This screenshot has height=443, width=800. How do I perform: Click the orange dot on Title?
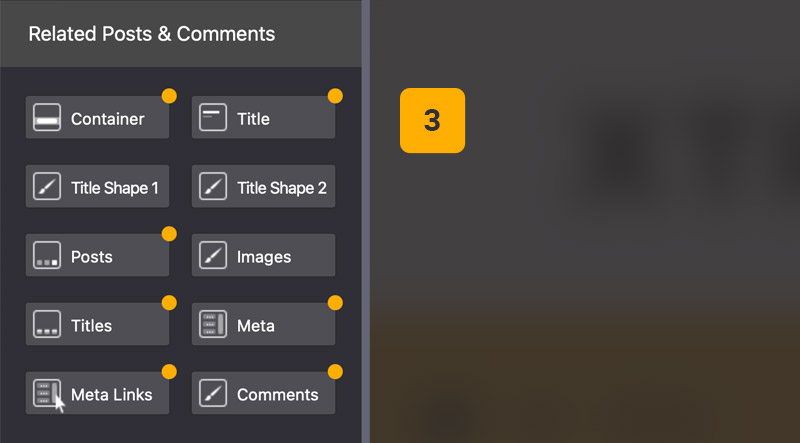[335, 96]
